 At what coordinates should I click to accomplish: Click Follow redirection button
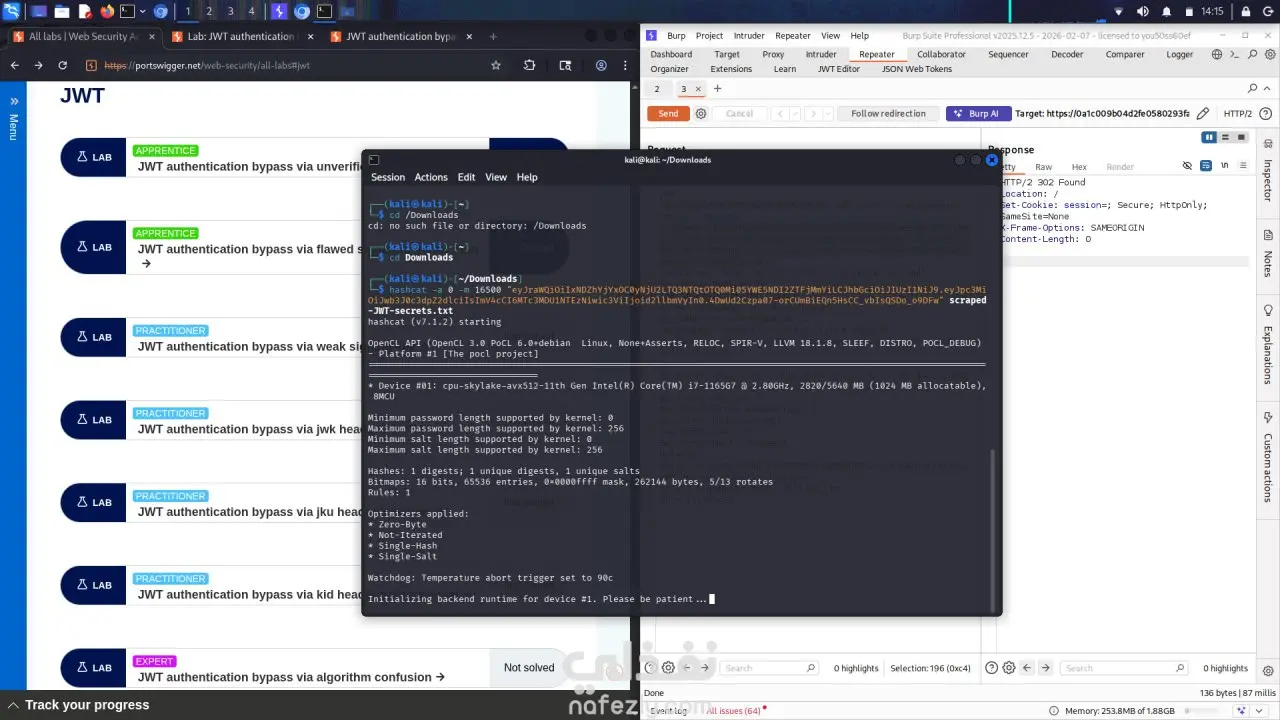pyautogui.click(x=888, y=113)
